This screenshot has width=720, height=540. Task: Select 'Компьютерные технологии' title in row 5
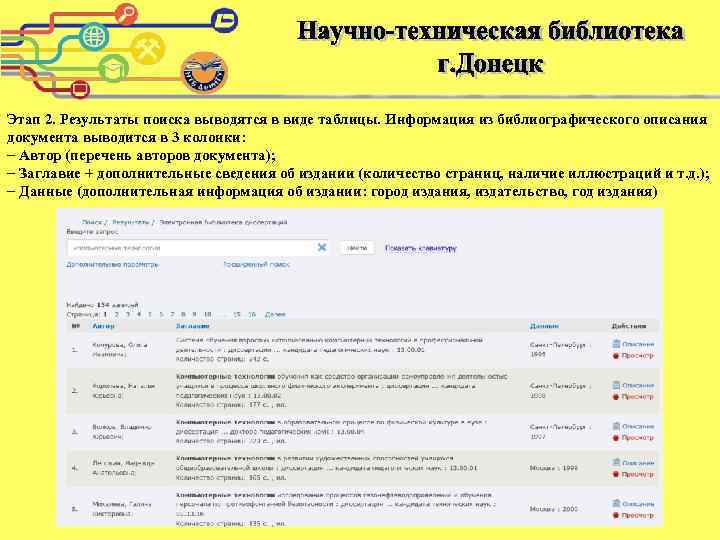tap(225, 495)
